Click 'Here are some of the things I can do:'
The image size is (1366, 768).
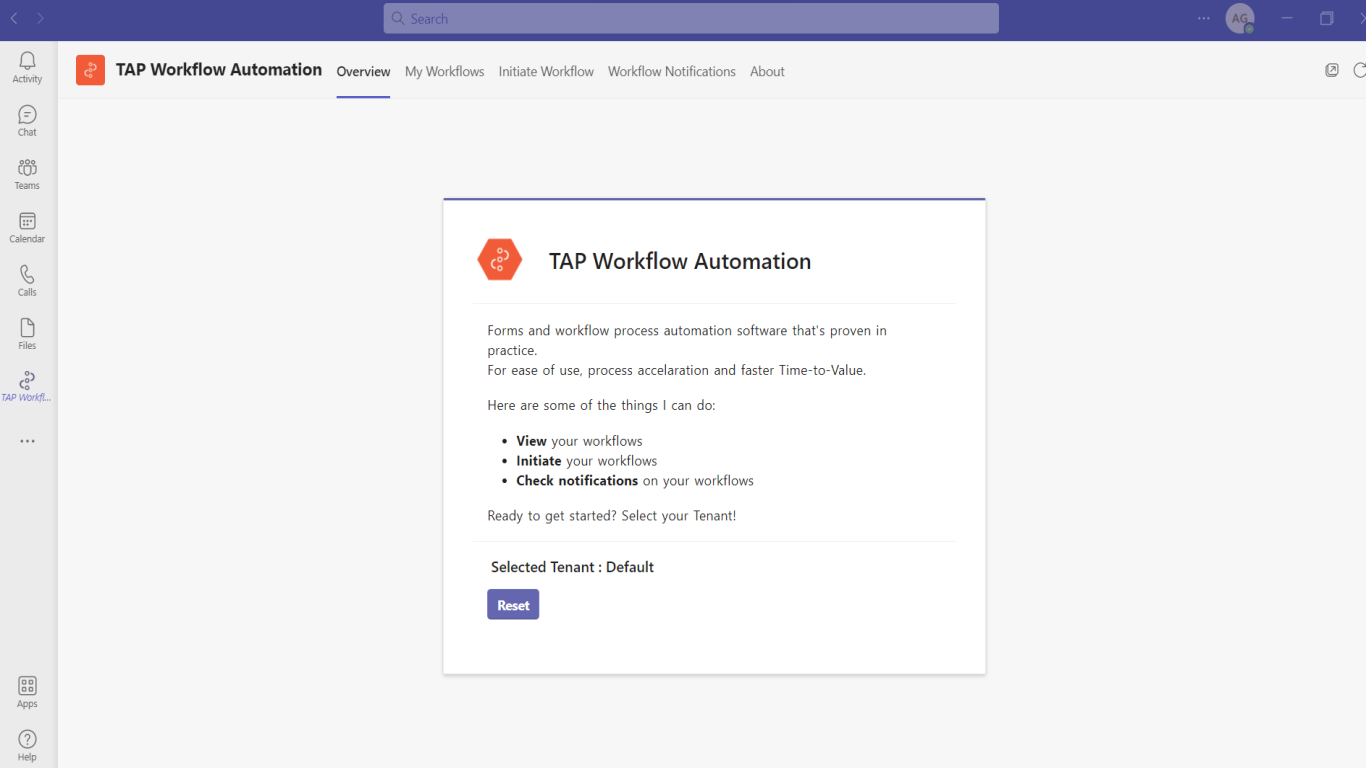tap(602, 405)
